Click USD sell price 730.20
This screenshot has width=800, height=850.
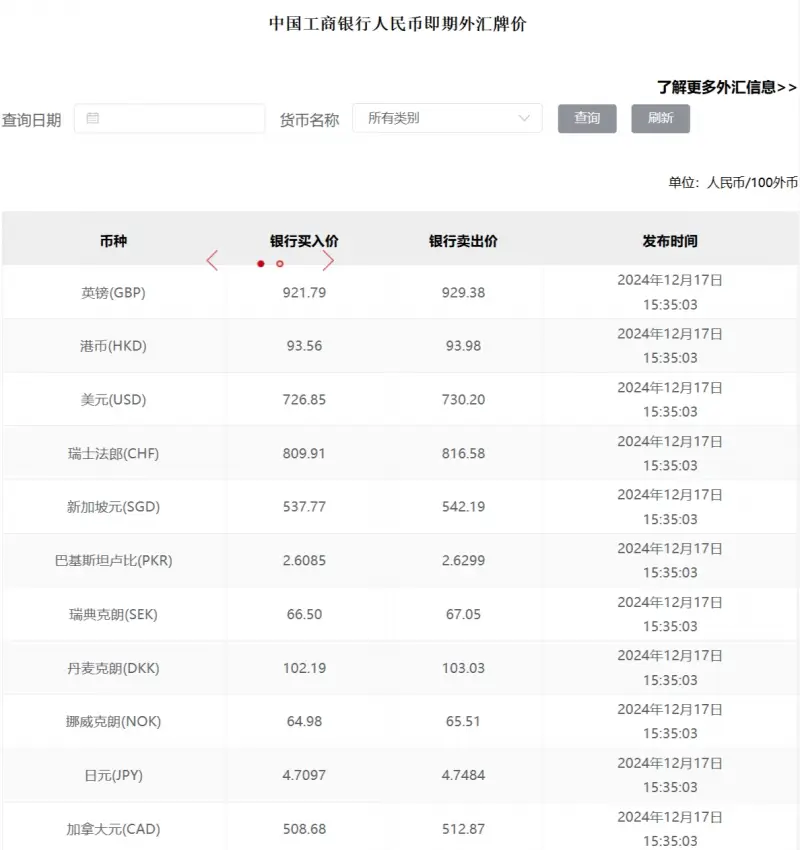463,400
